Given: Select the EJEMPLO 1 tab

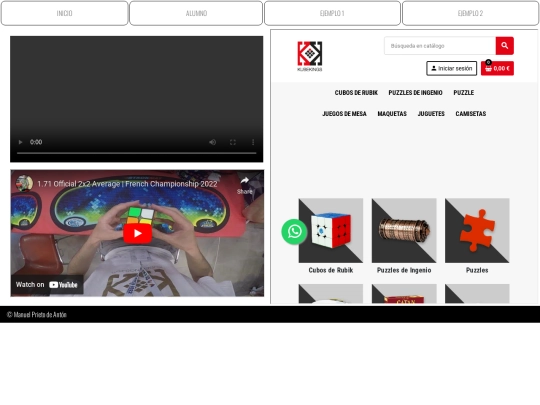Looking at the screenshot, I should tap(332, 13).
